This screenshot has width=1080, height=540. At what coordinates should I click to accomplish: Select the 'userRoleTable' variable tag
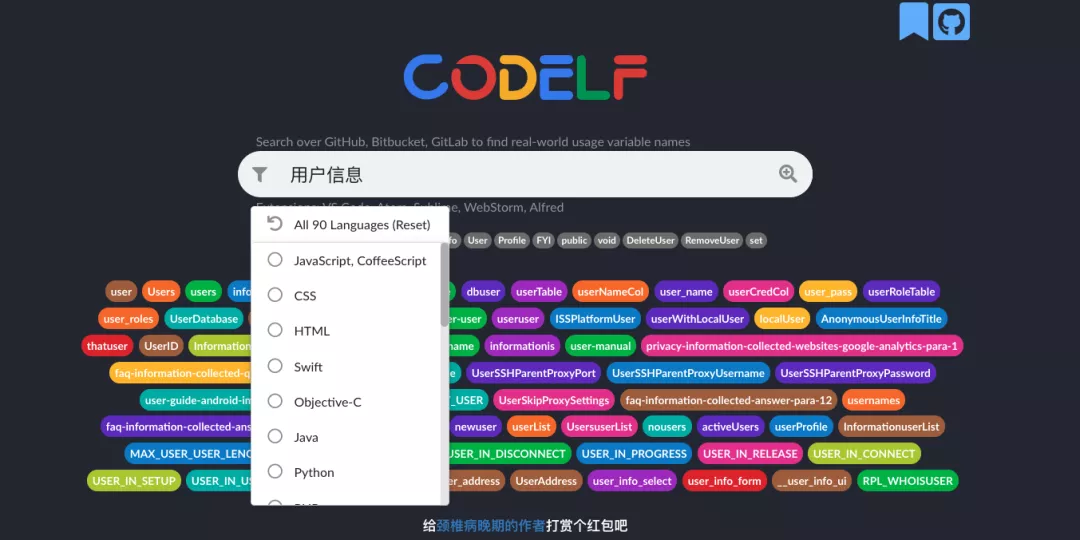coord(901,291)
